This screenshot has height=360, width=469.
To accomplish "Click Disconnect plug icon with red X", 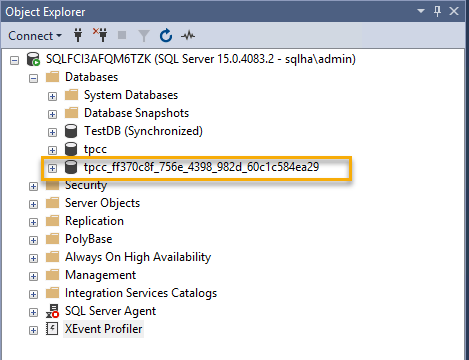I will [100, 35].
